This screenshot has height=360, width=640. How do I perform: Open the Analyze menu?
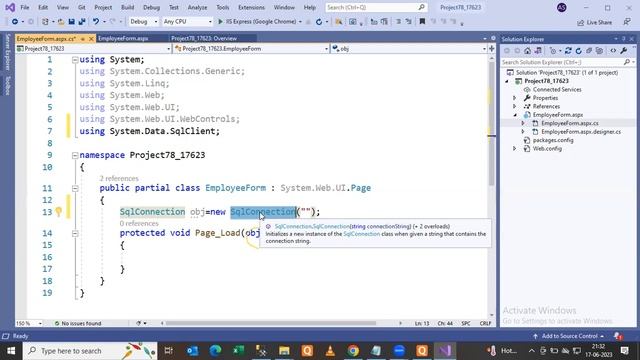[197, 7]
